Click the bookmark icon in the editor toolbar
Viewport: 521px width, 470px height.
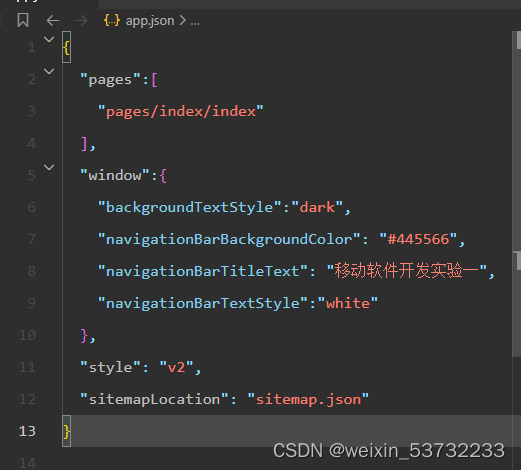pos(23,20)
